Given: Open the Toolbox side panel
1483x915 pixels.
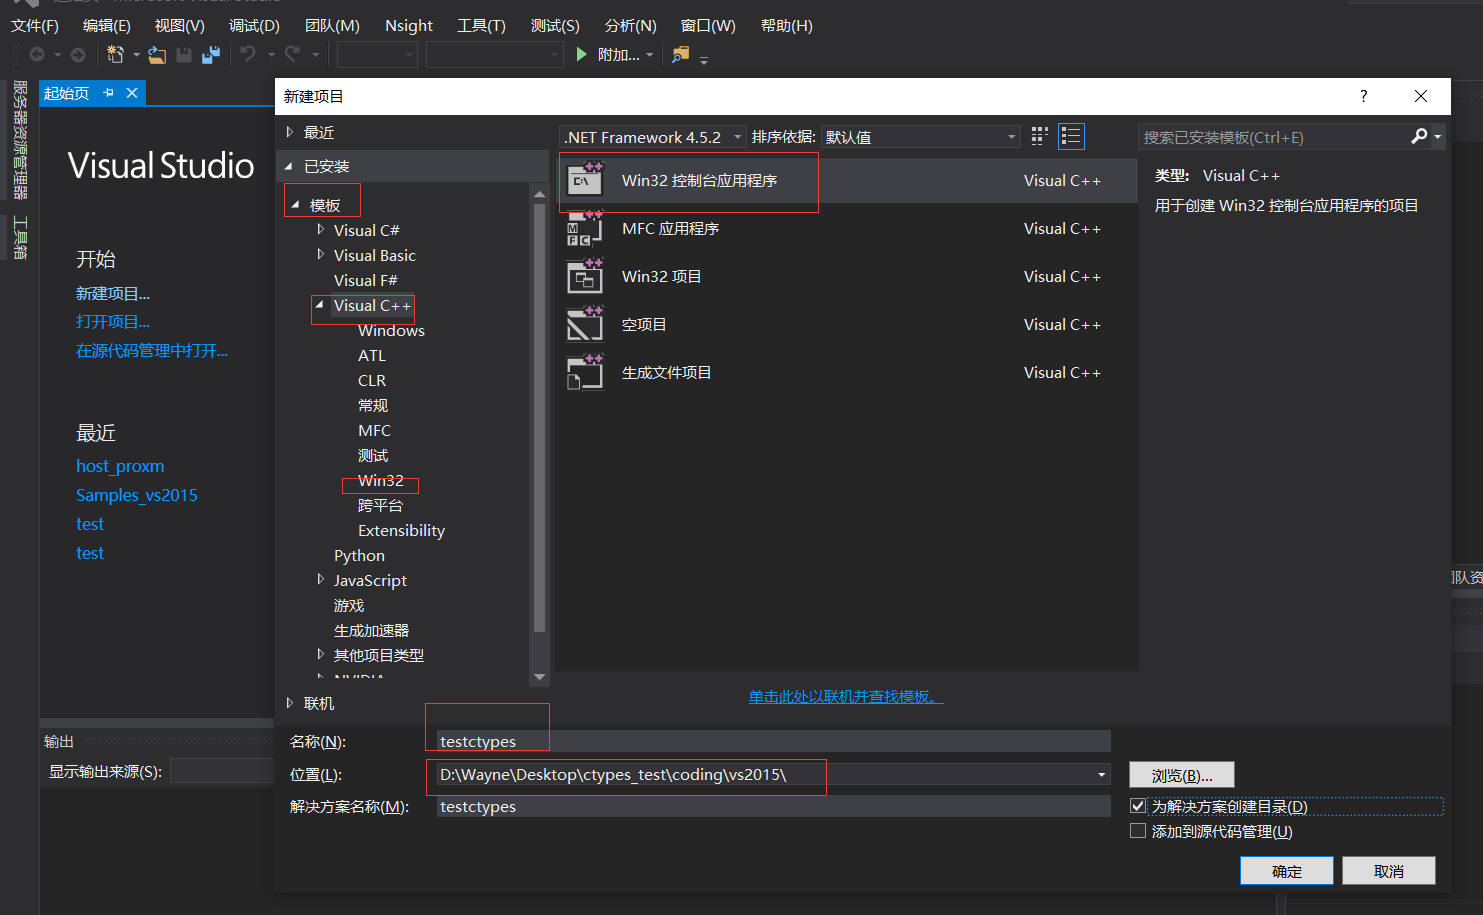Looking at the screenshot, I should [20, 238].
